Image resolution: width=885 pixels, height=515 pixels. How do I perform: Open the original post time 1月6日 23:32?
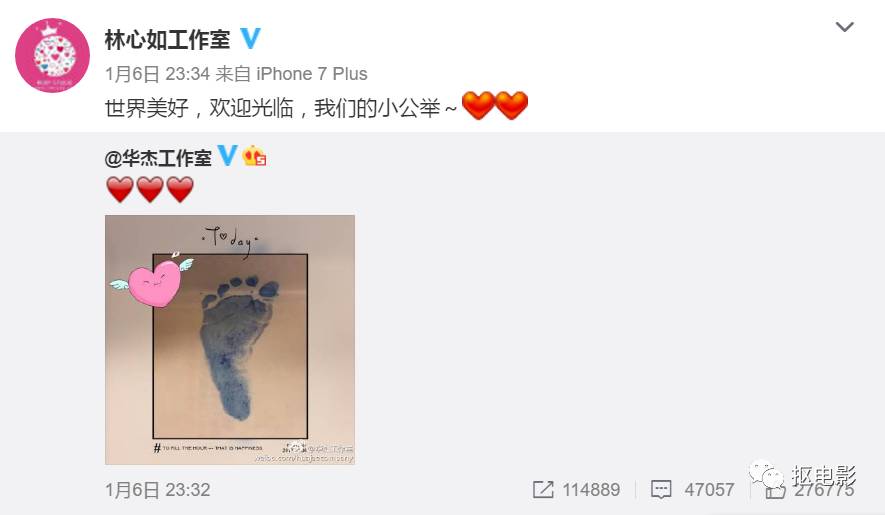click(157, 490)
